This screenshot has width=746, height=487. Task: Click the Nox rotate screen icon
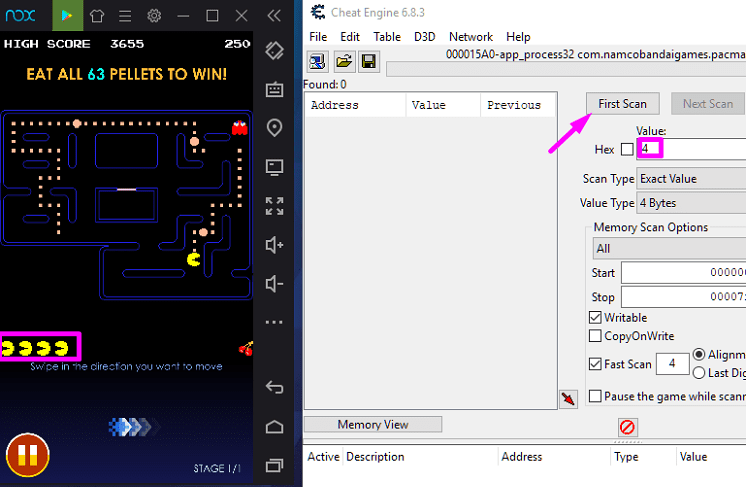[275, 50]
